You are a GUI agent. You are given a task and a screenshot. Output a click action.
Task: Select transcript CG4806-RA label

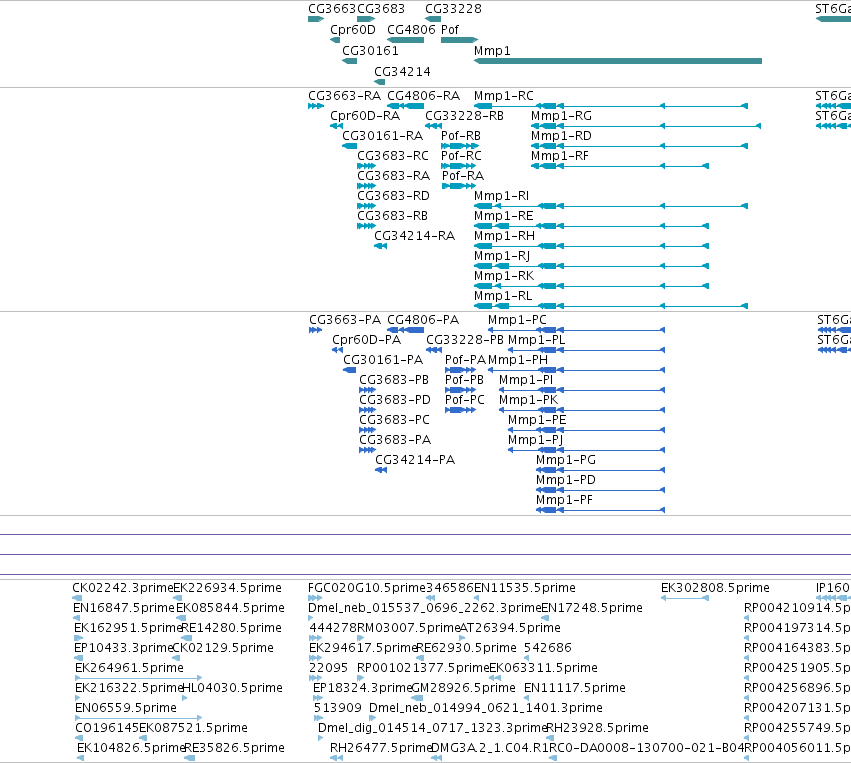(x=423, y=96)
